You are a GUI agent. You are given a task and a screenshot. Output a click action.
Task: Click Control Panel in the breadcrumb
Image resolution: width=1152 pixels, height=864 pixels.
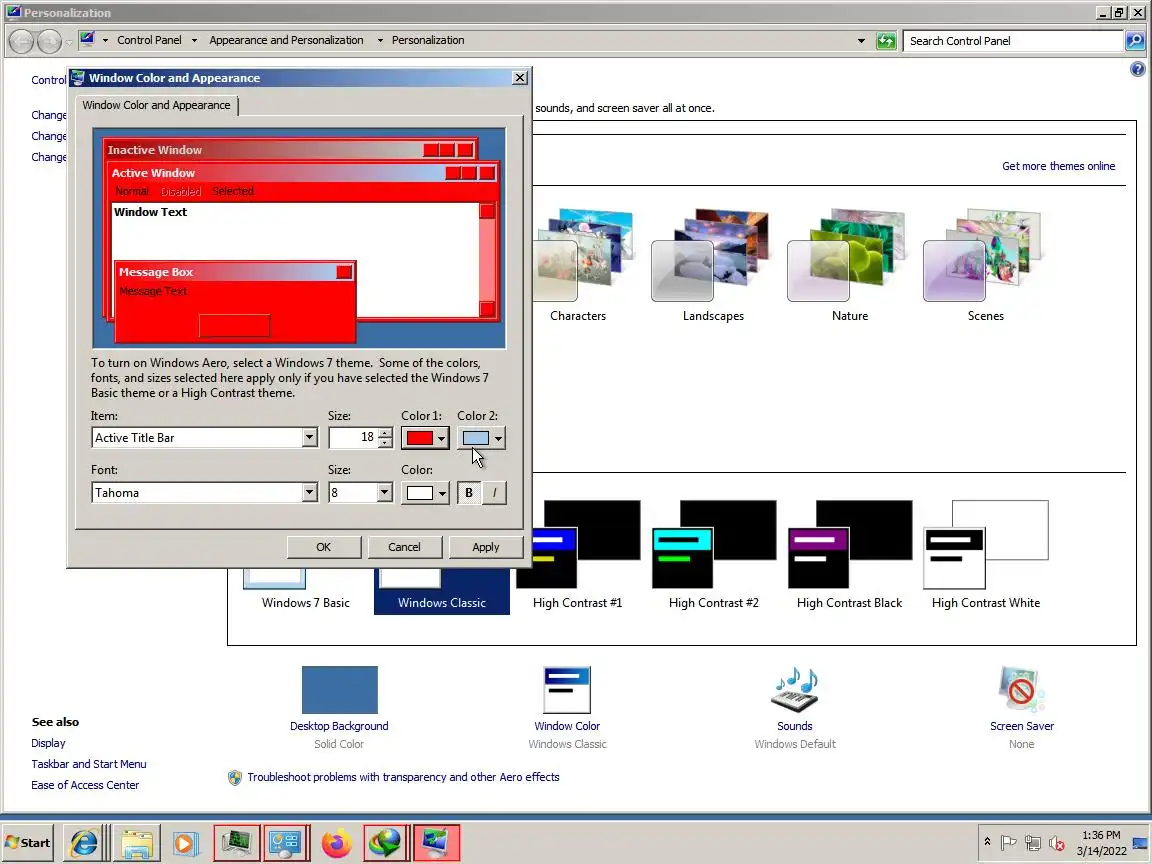pos(149,40)
